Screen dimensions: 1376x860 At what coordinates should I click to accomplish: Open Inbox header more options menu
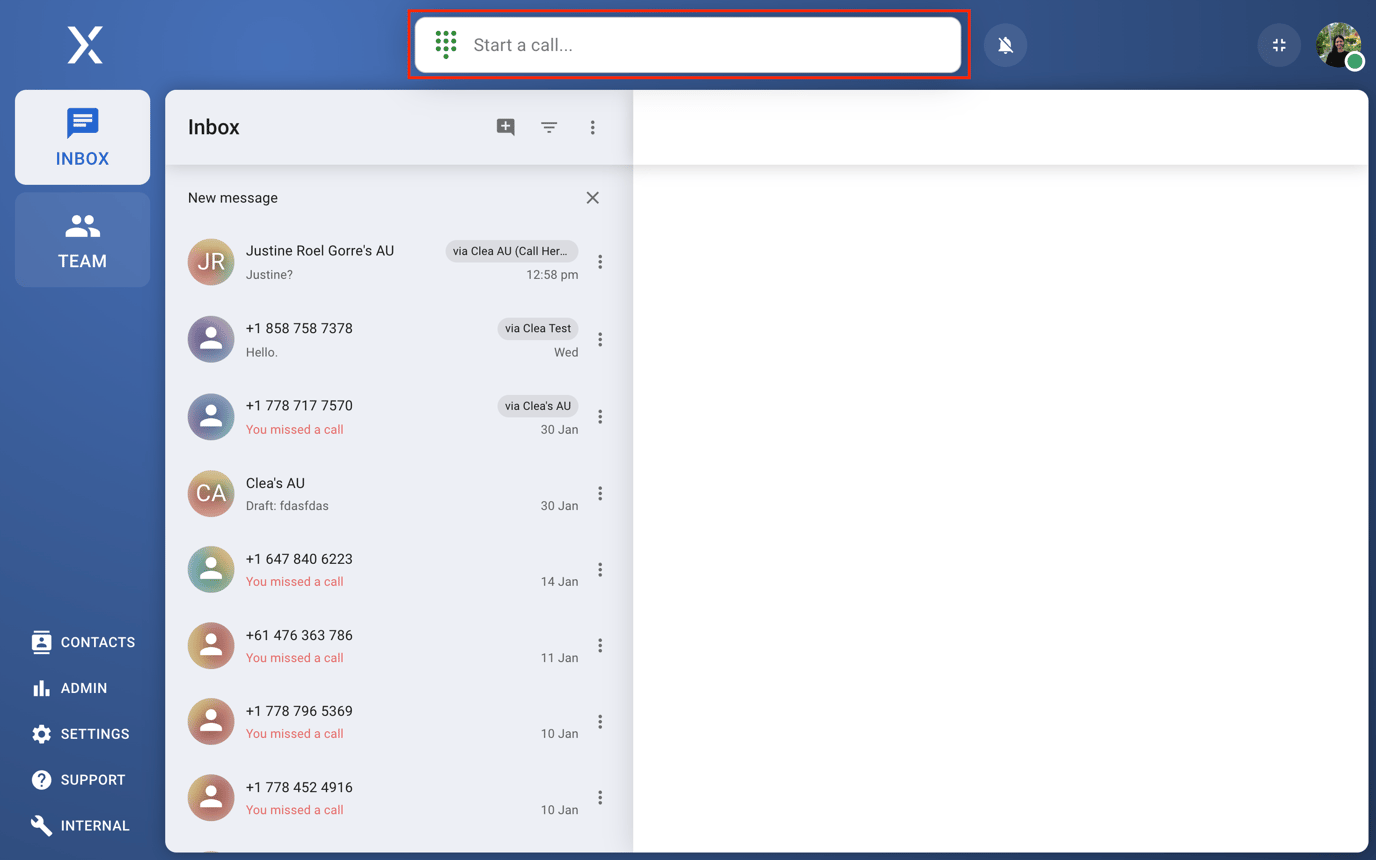[x=592, y=127]
